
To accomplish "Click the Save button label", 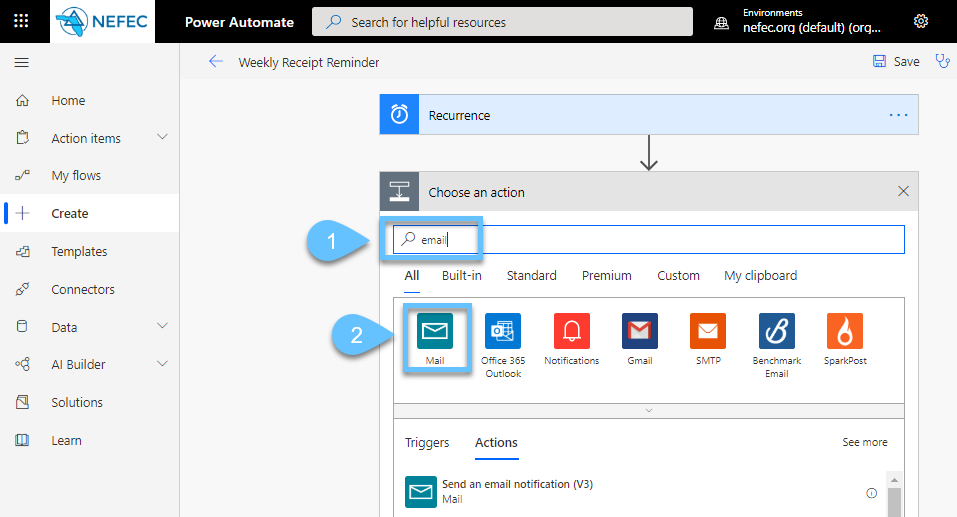I will tap(906, 61).
